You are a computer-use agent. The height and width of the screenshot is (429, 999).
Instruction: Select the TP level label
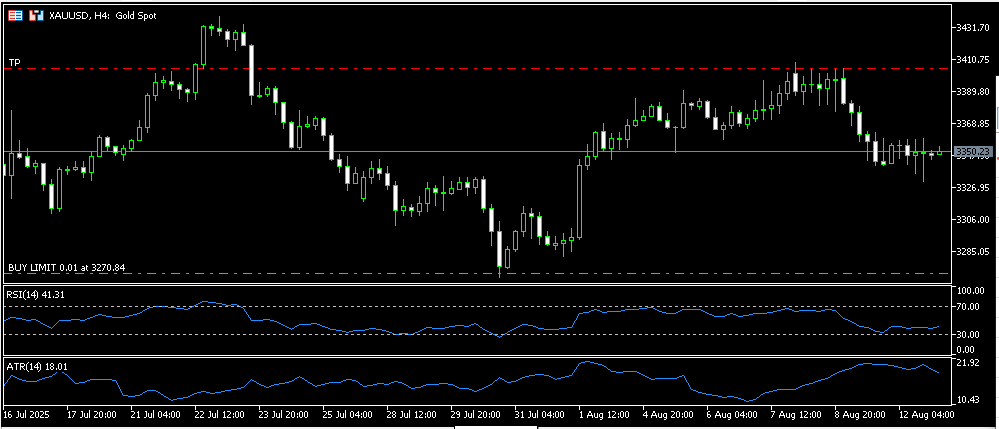[14, 62]
